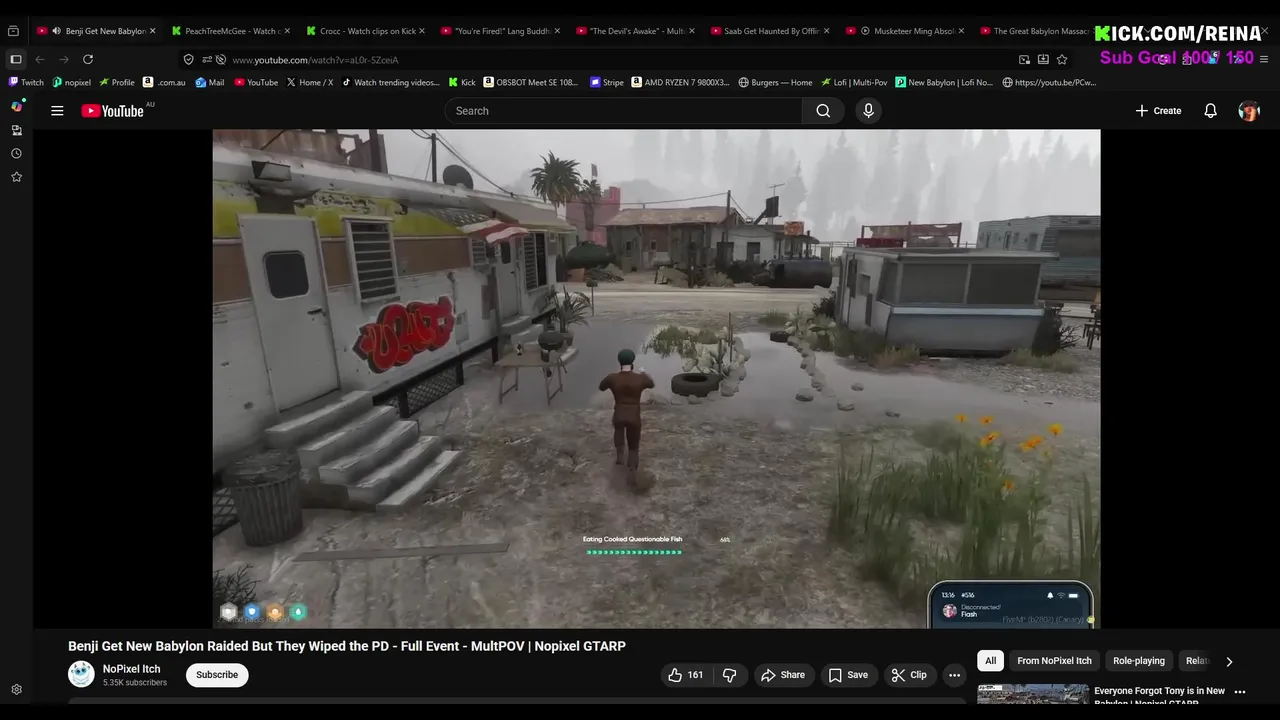This screenshot has width=1280, height=720.
Task: Click the YouTube search input field
Action: (623, 111)
